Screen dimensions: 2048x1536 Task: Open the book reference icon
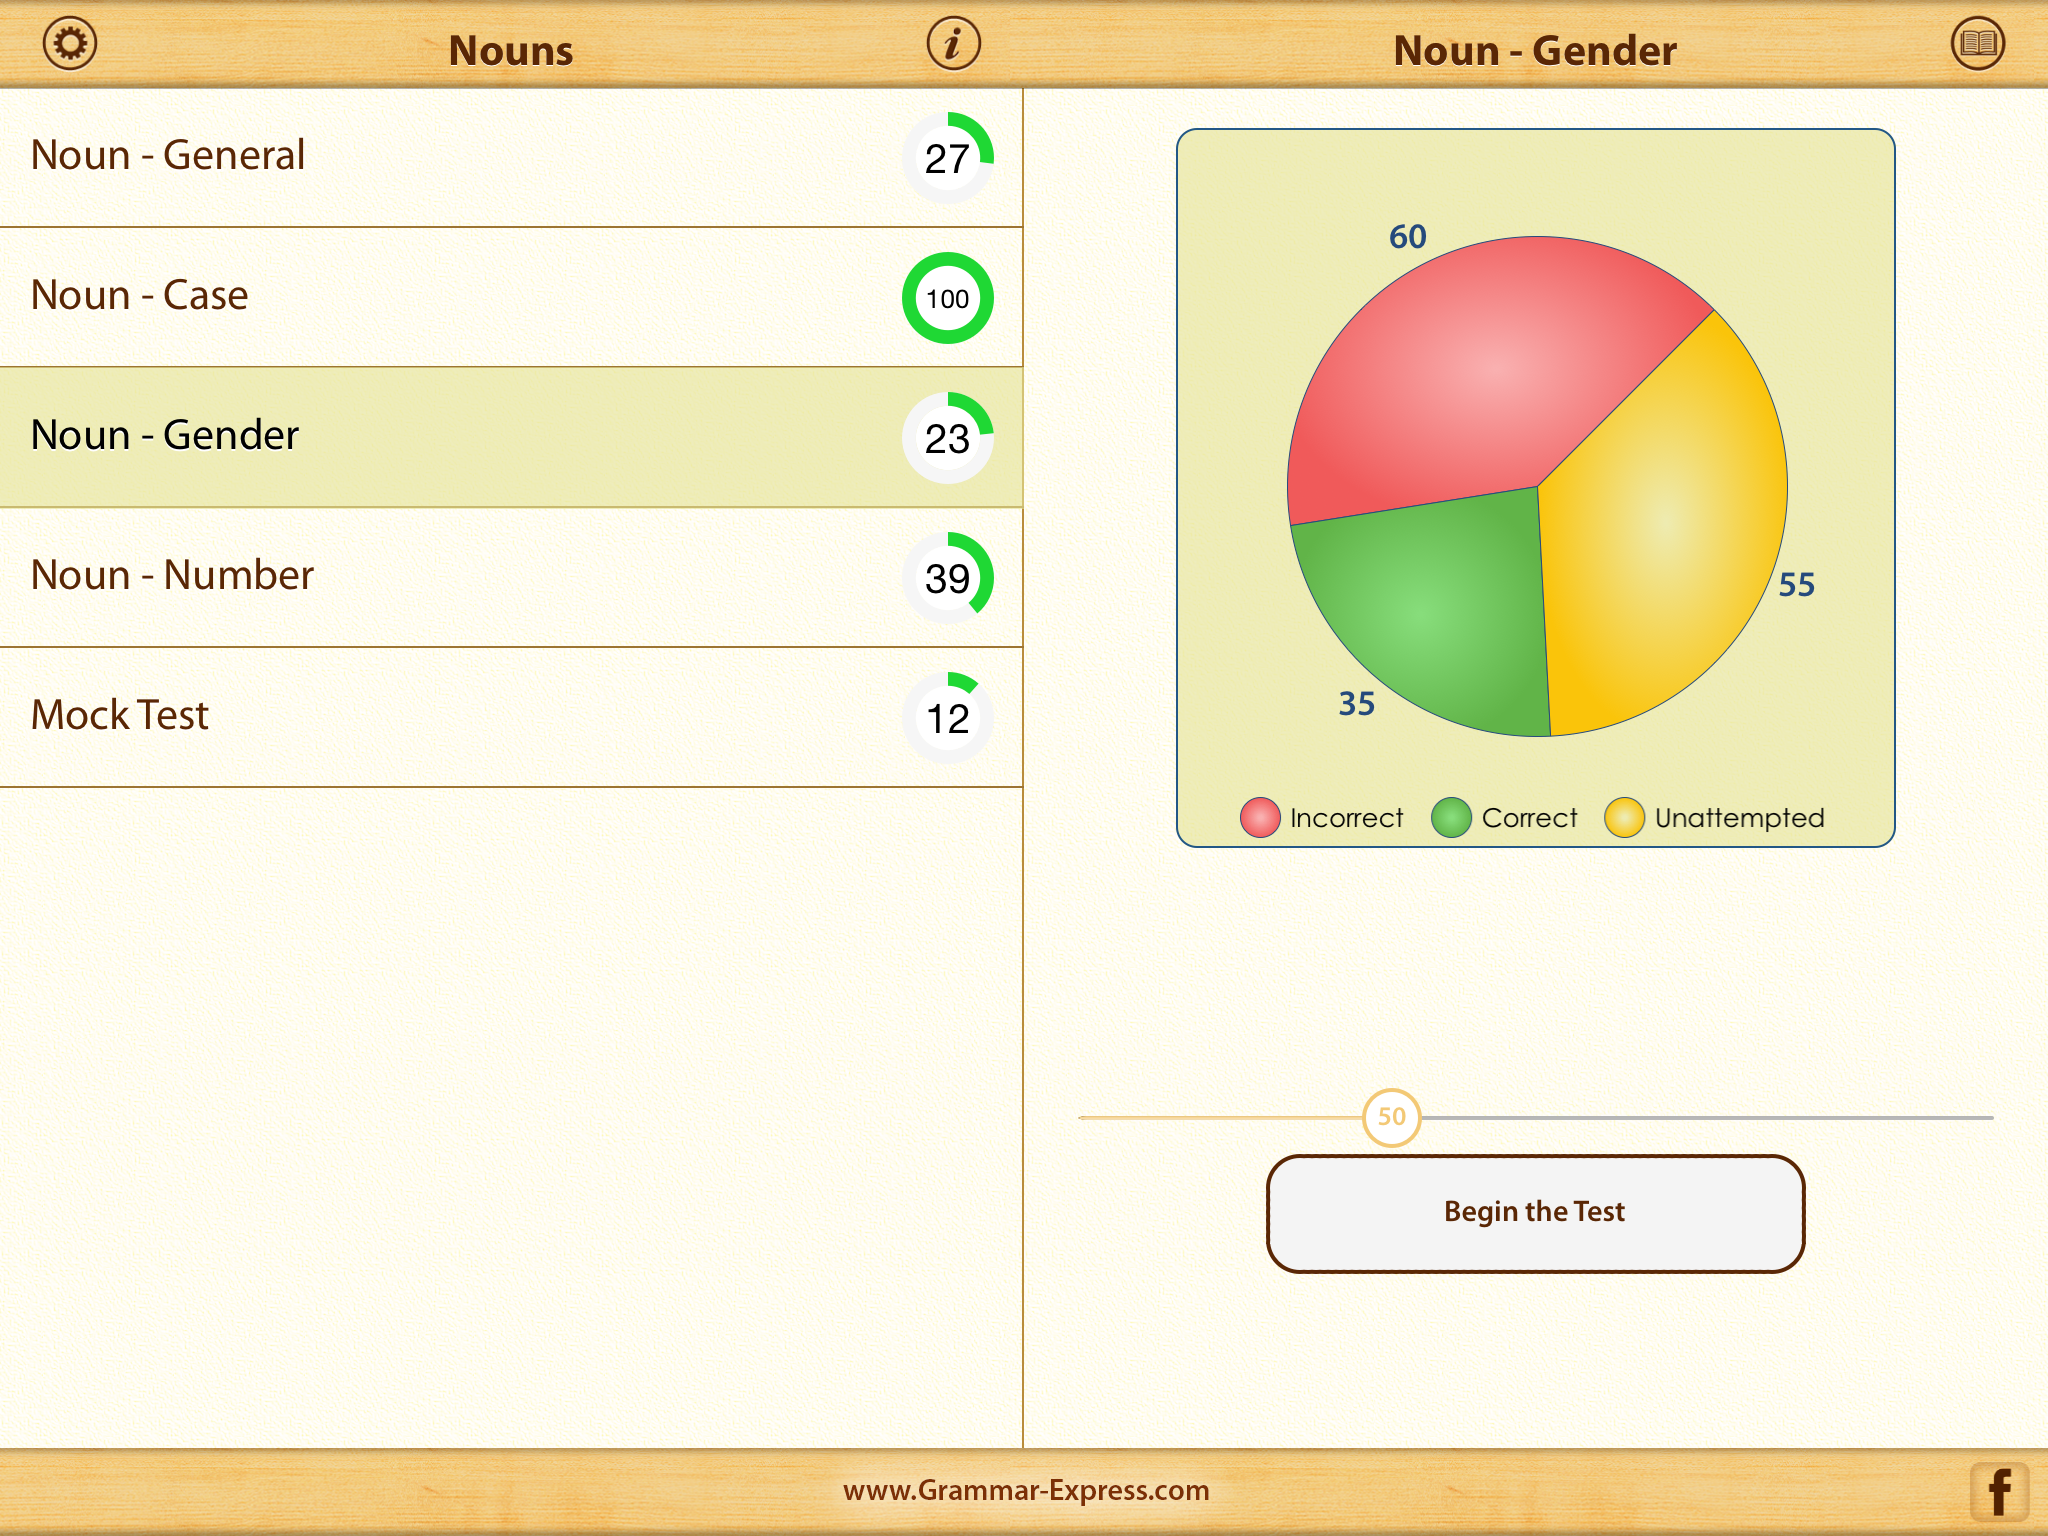tap(1977, 44)
